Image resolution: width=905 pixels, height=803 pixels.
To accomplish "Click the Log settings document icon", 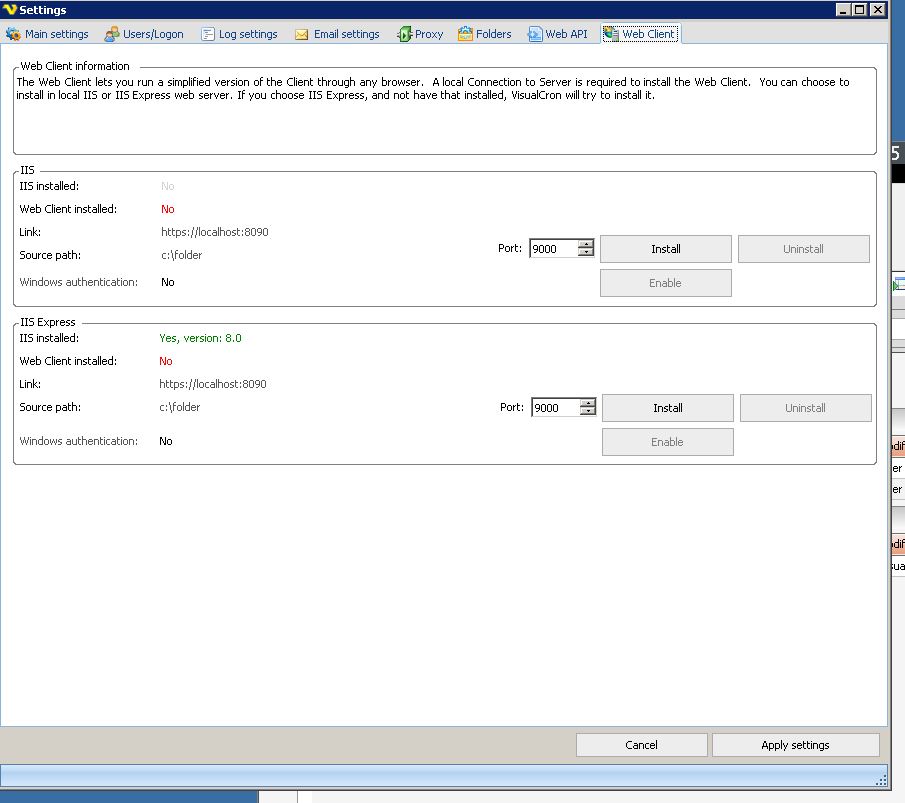I will point(208,34).
